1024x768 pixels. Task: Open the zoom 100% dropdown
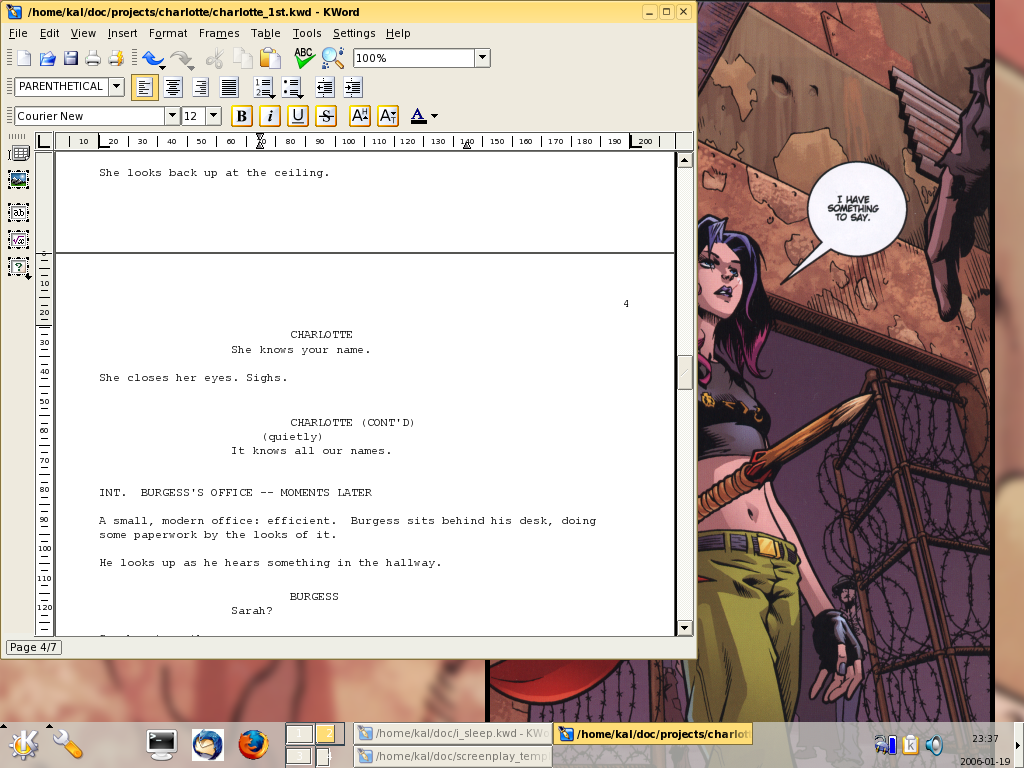(482, 57)
